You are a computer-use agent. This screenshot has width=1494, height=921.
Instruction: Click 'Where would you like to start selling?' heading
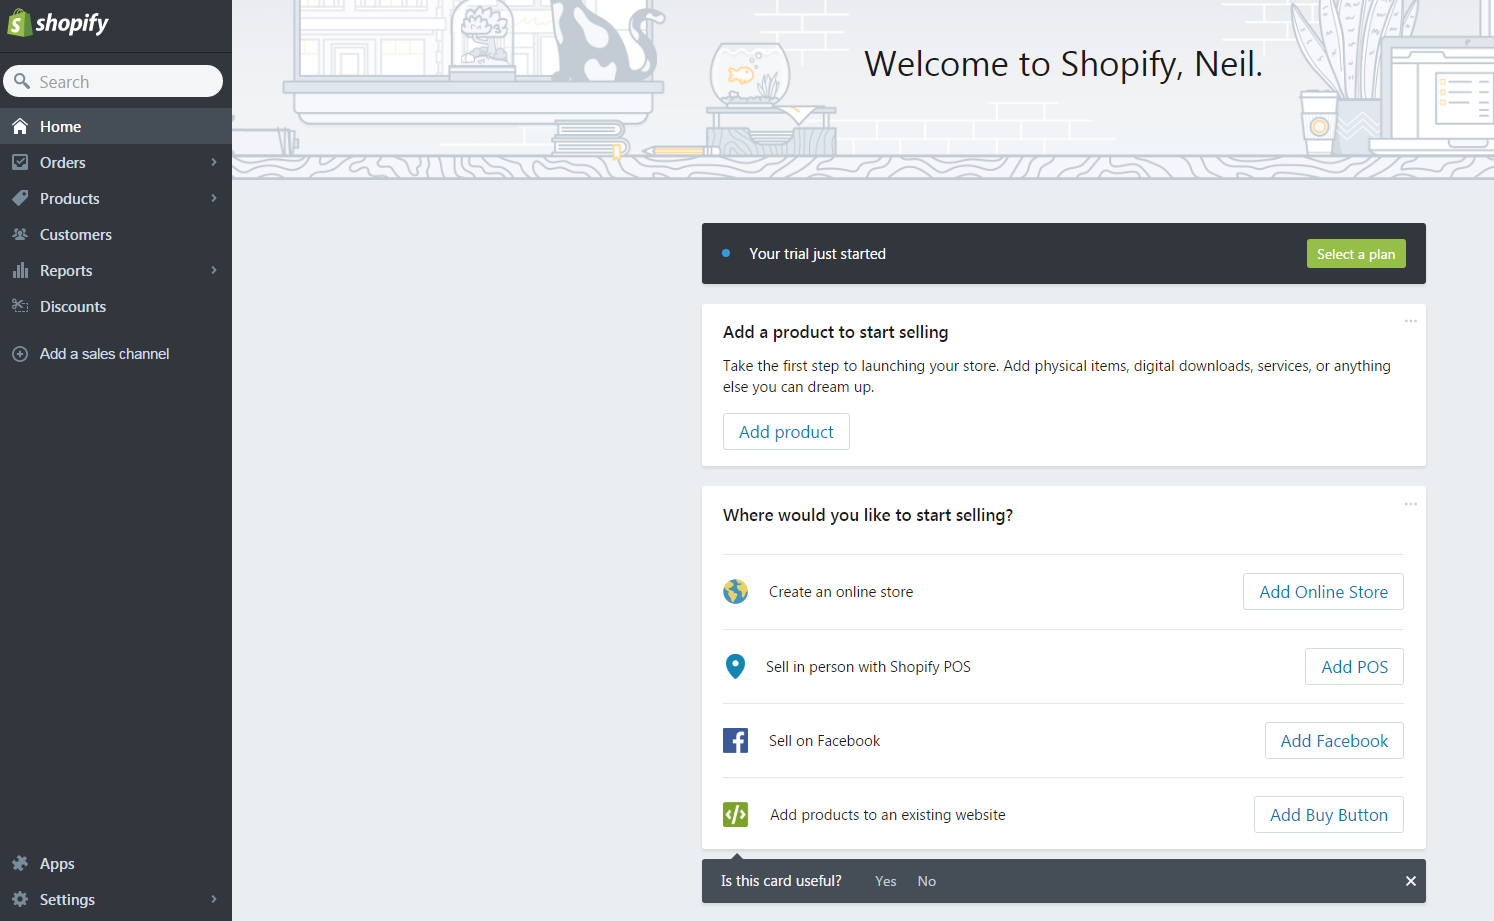868,515
